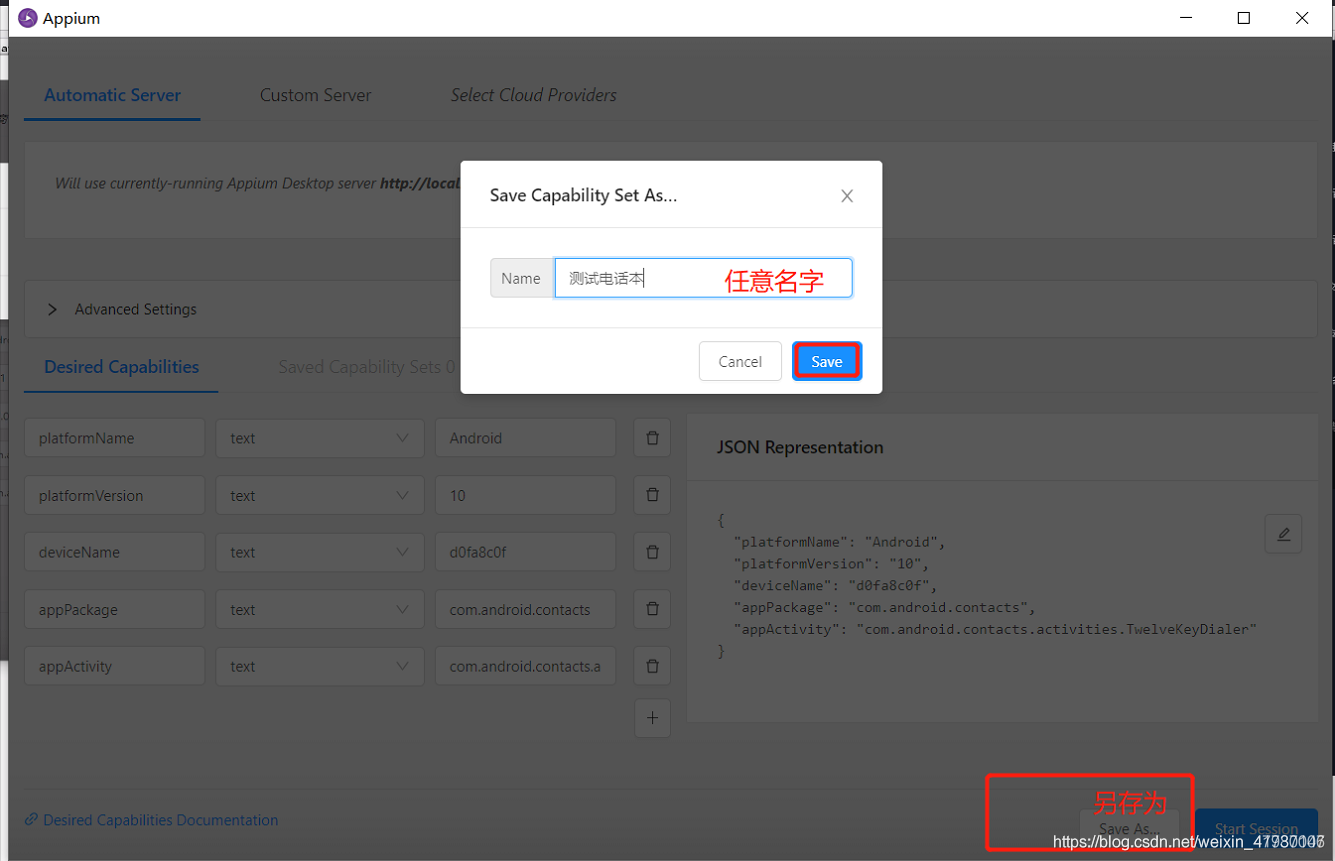Delete the deviceName capability row
Viewport: 1335px width, 861px height.
click(x=652, y=552)
